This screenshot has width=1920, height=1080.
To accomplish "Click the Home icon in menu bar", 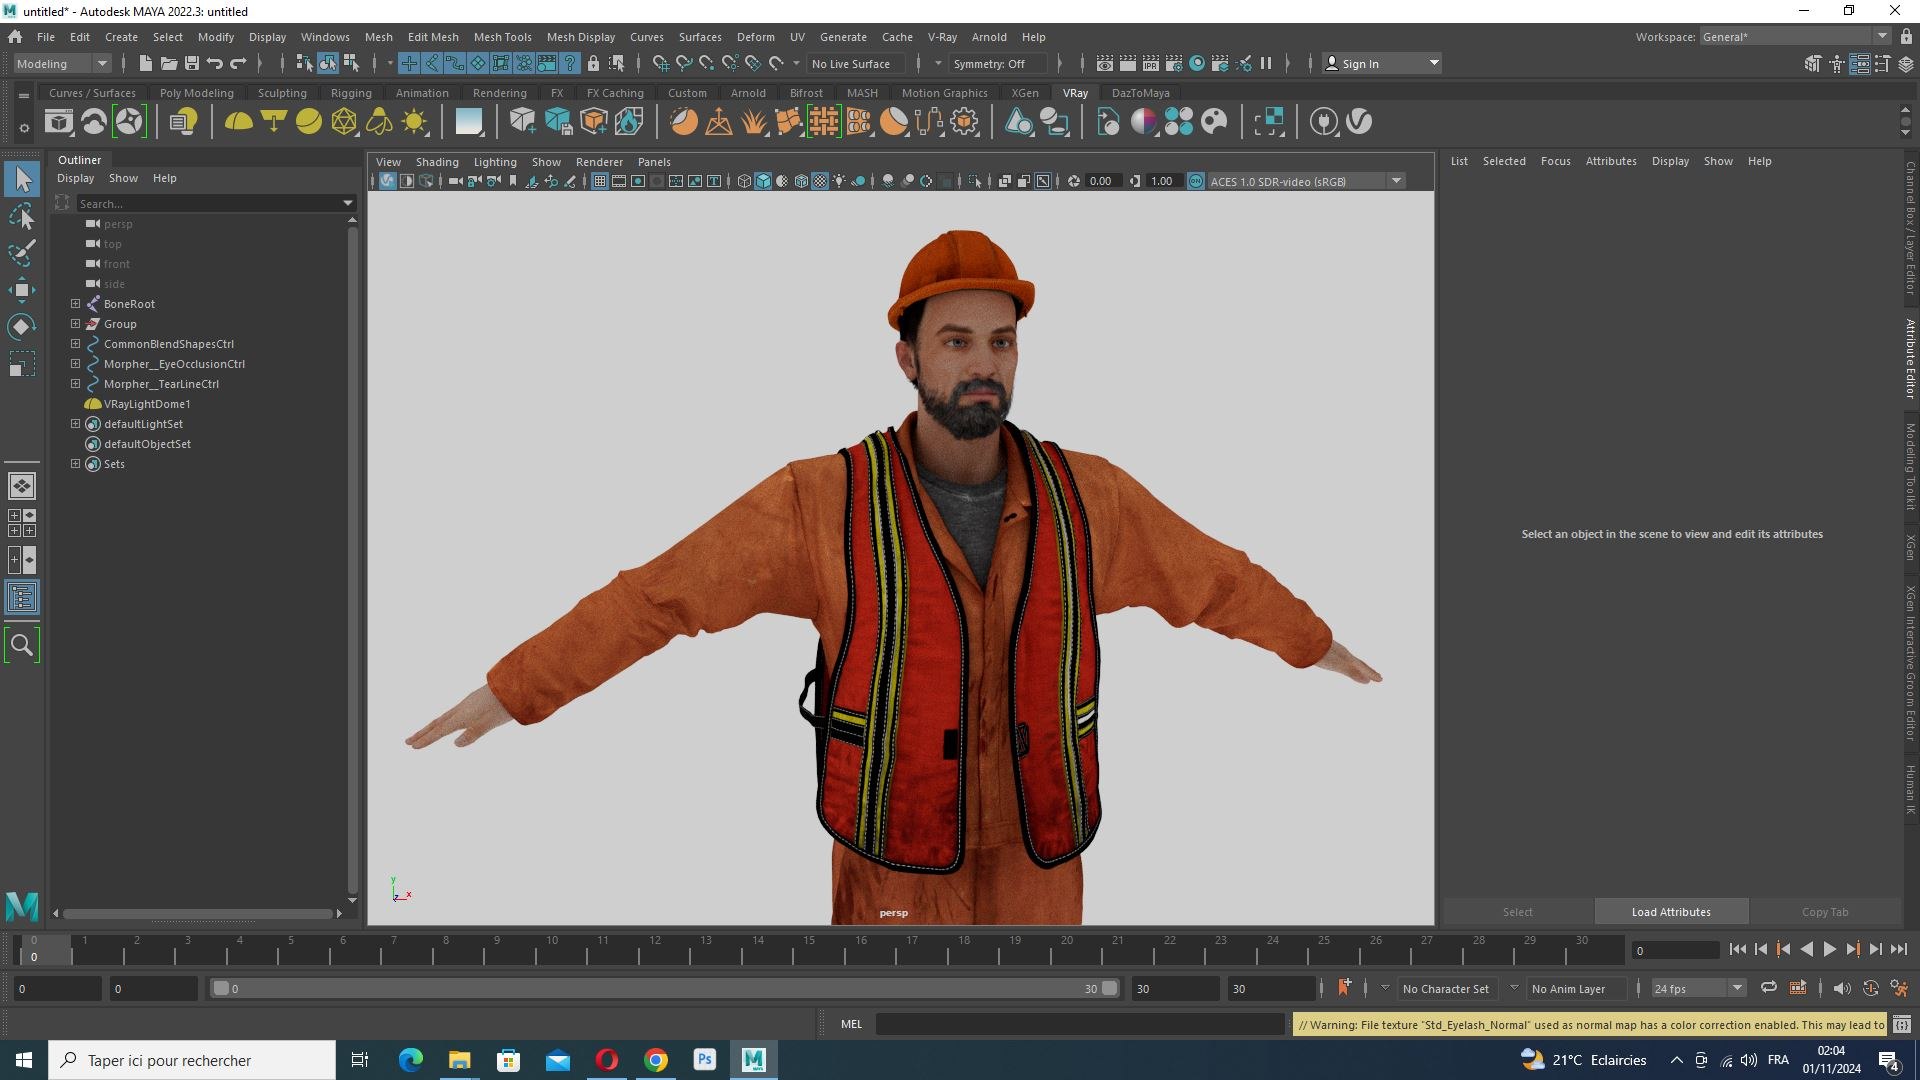I will click(15, 37).
